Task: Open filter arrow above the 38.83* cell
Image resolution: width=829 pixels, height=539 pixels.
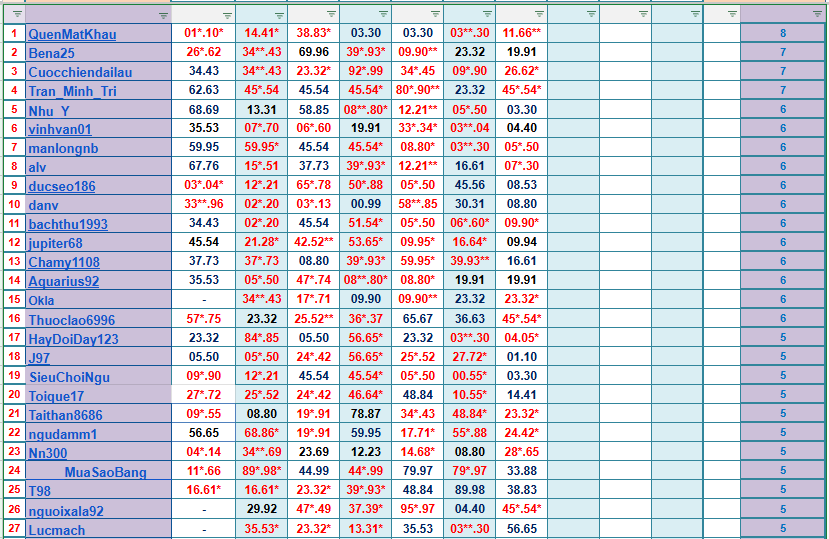Action: [x=331, y=15]
